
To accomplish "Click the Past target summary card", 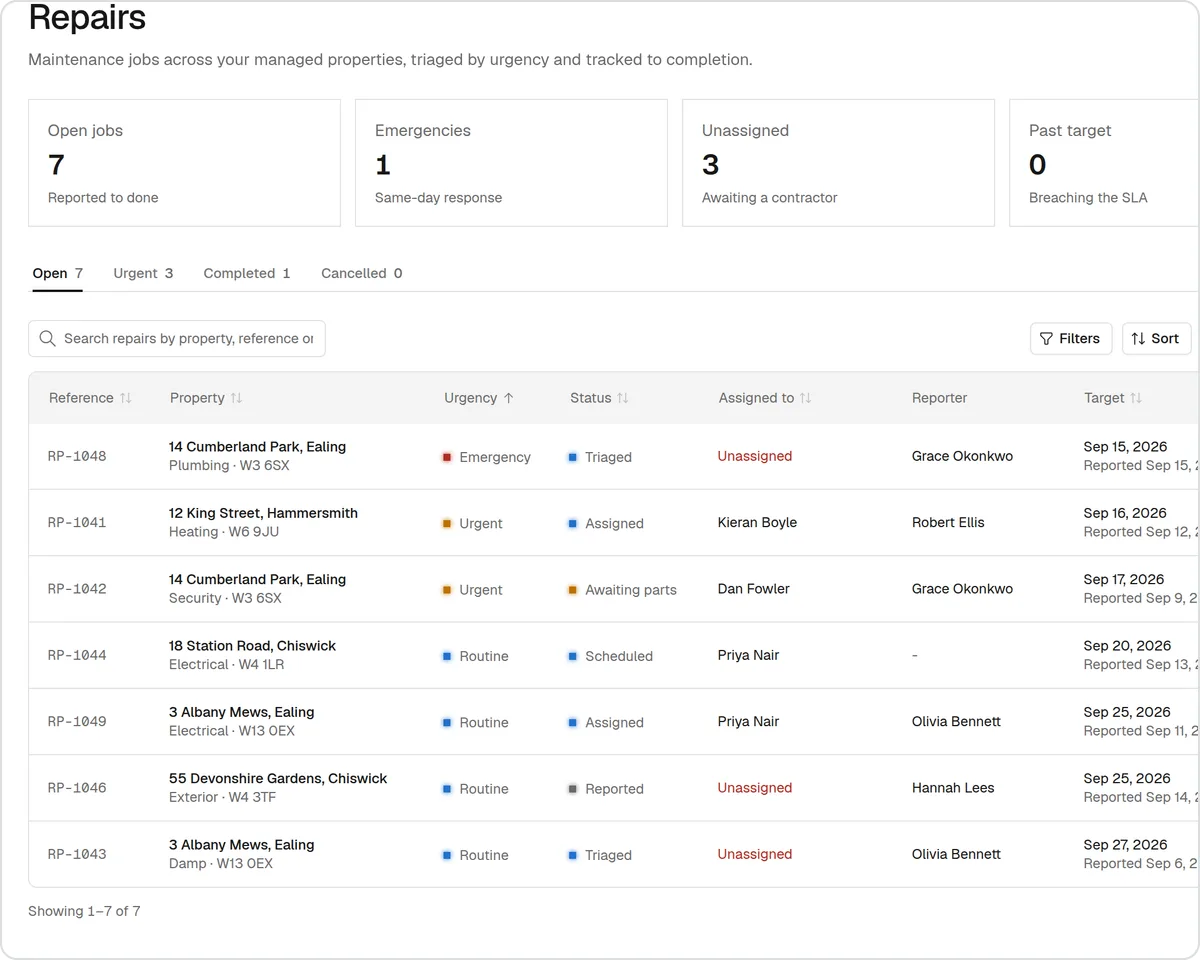I will click(x=1104, y=163).
